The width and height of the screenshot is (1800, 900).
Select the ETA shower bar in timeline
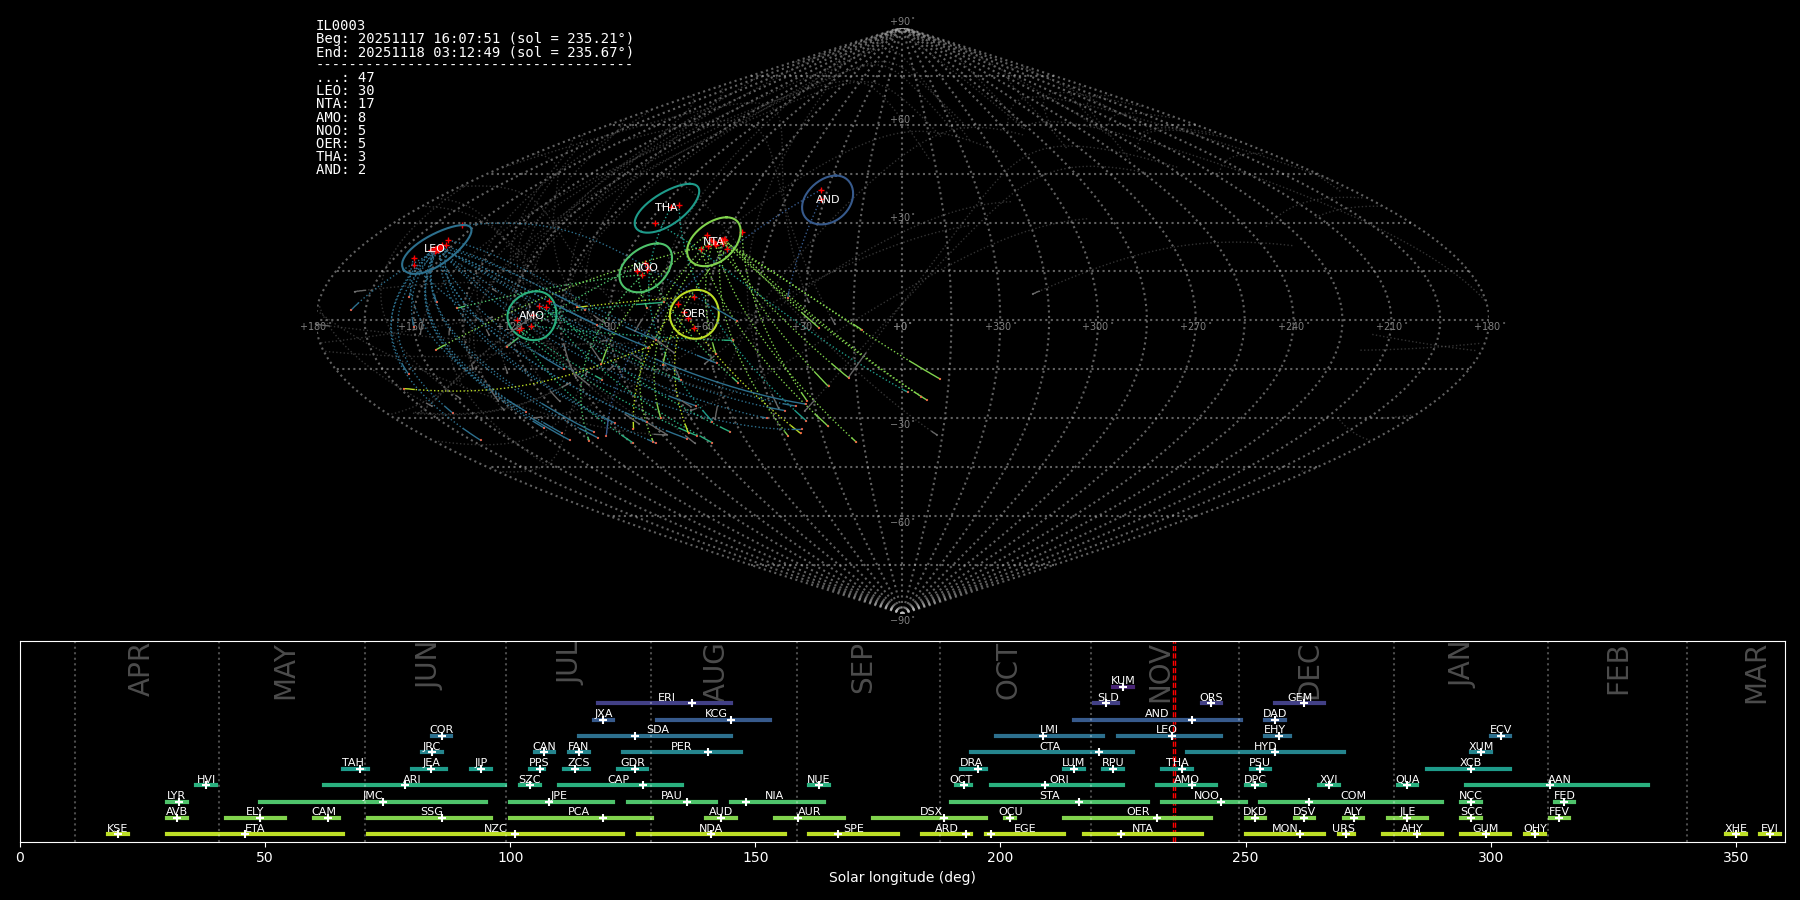pyautogui.click(x=255, y=834)
